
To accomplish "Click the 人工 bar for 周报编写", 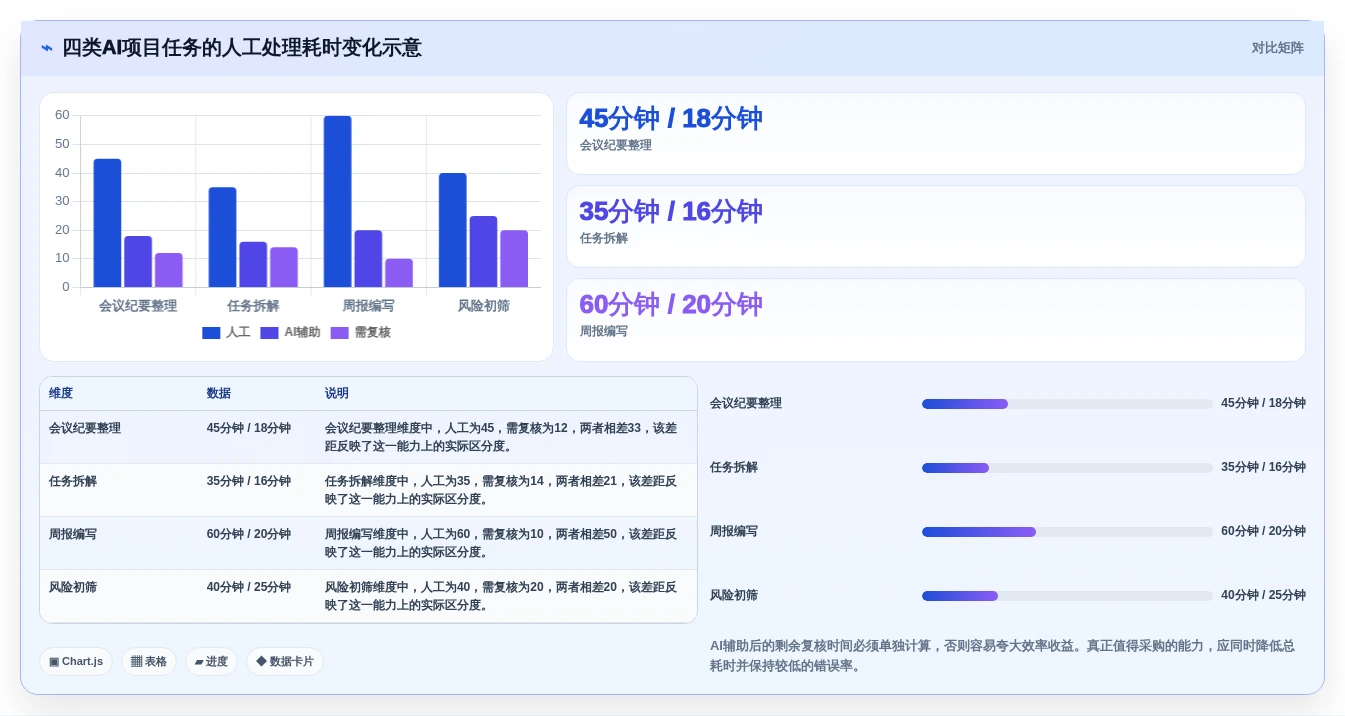I will pyautogui.click(x=337, y=202).
